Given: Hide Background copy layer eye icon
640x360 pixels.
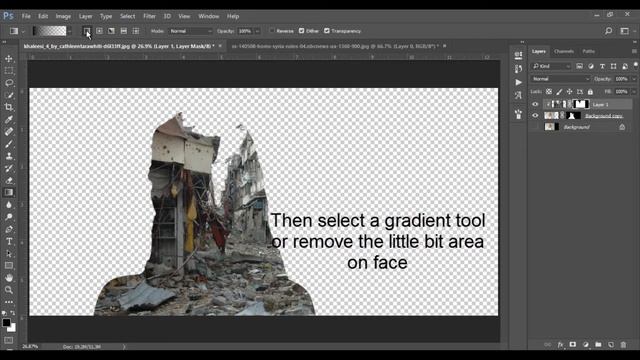Looking at the screenshot, I should click(535, 116).
